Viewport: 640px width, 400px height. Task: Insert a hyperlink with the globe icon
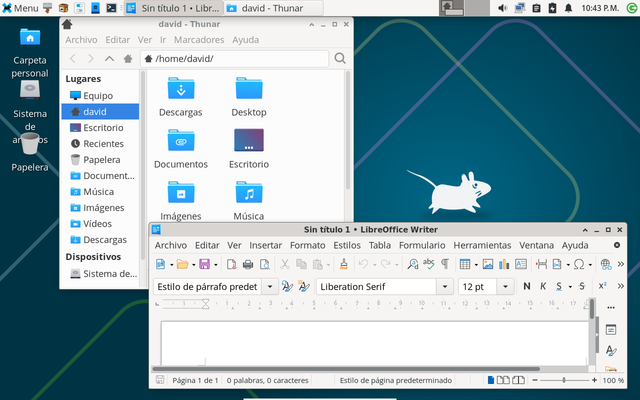coord(606,264)
